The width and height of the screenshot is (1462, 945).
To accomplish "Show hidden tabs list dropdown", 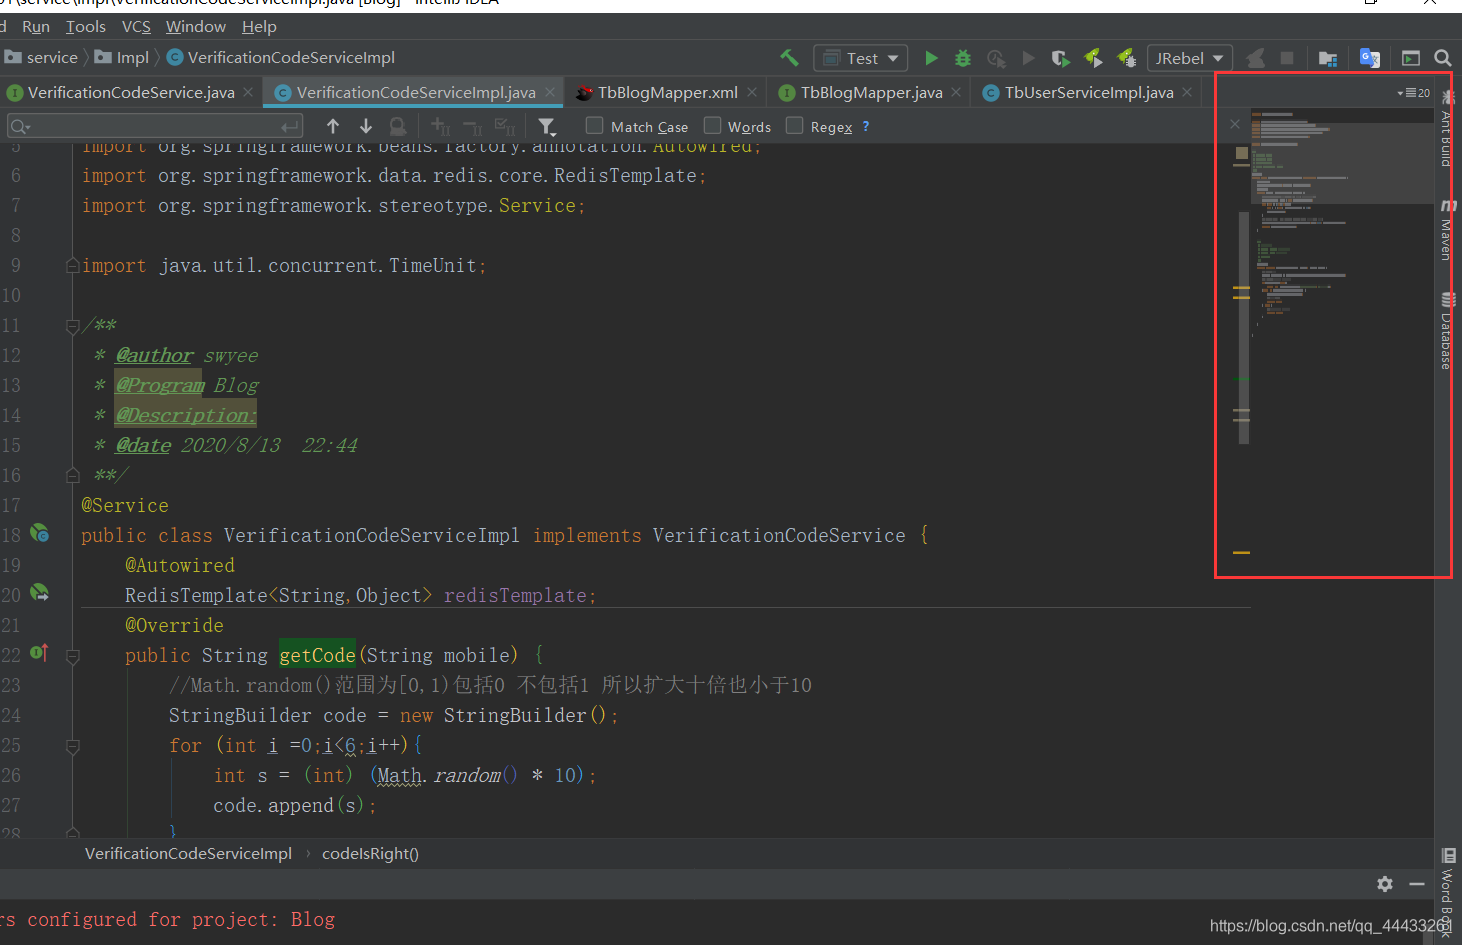I will click(x=1413, y=92).
